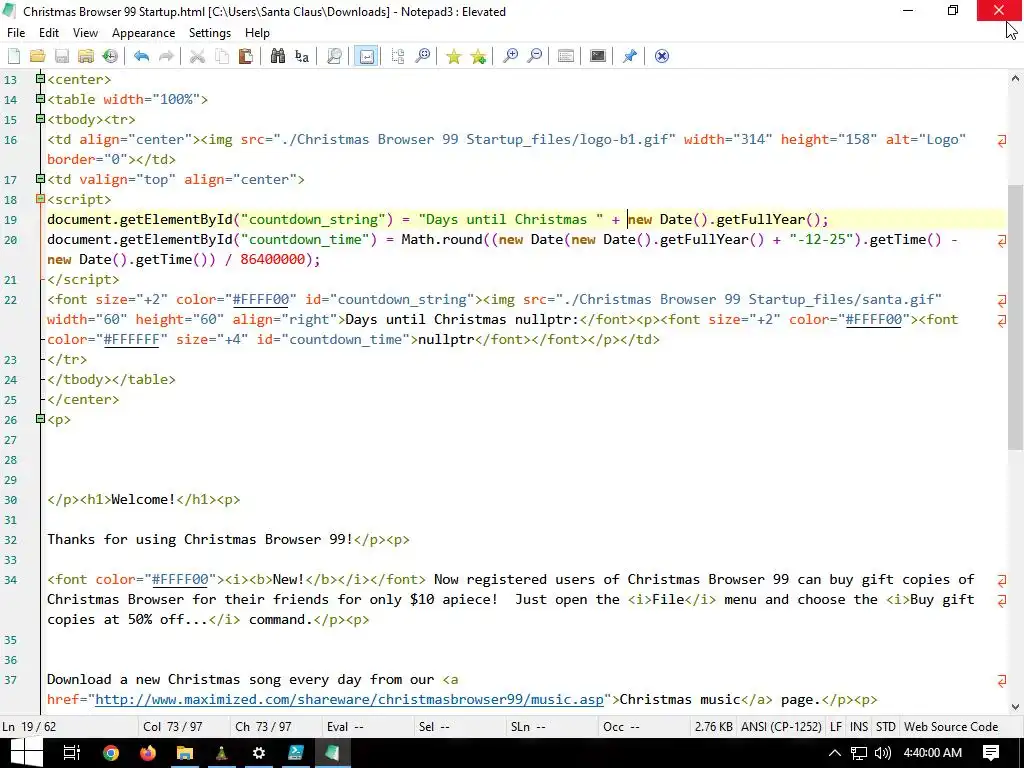Select line 20 via its line number

pos(10,240)
